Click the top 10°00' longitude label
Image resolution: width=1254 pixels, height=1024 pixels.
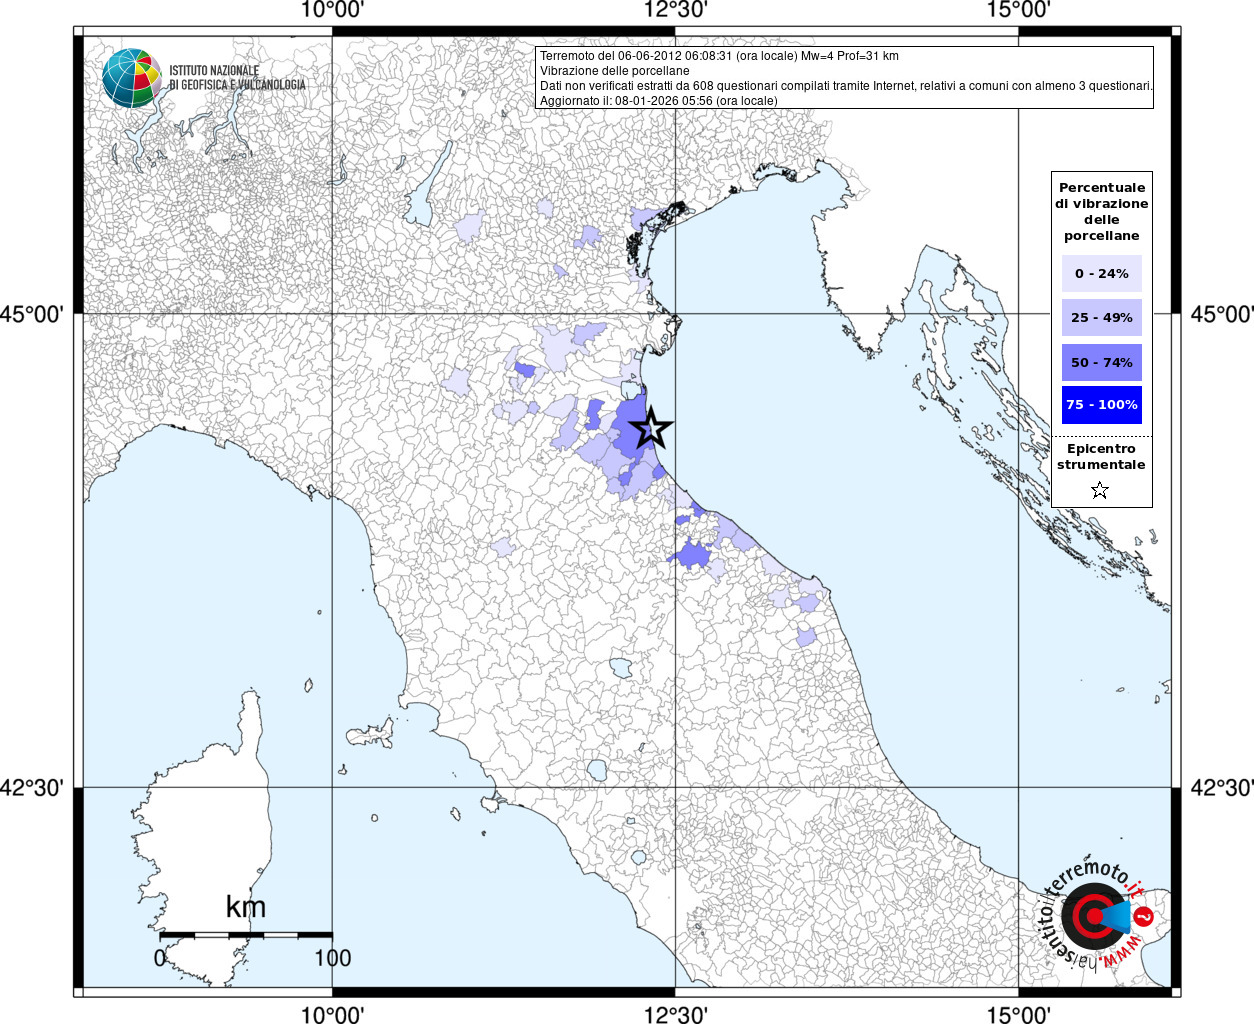pos(332,10)
